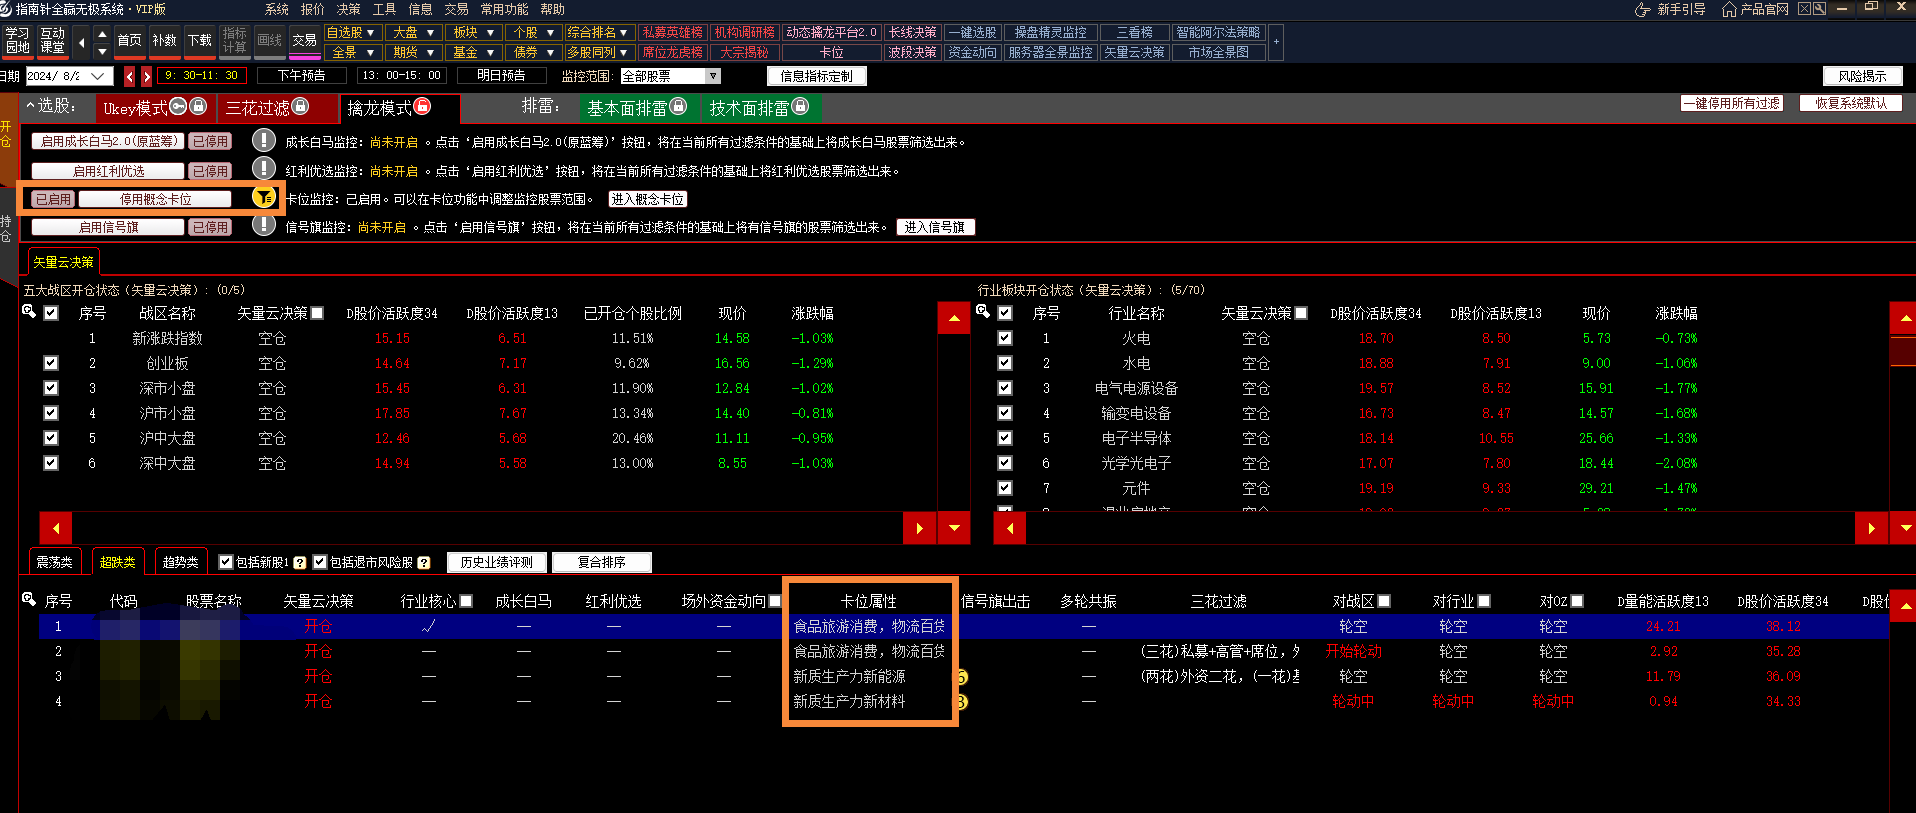This screenshot has height=813, width=1916.
Task: Uncheck the 创业板 row checkbox
Action: coord(51,363)
